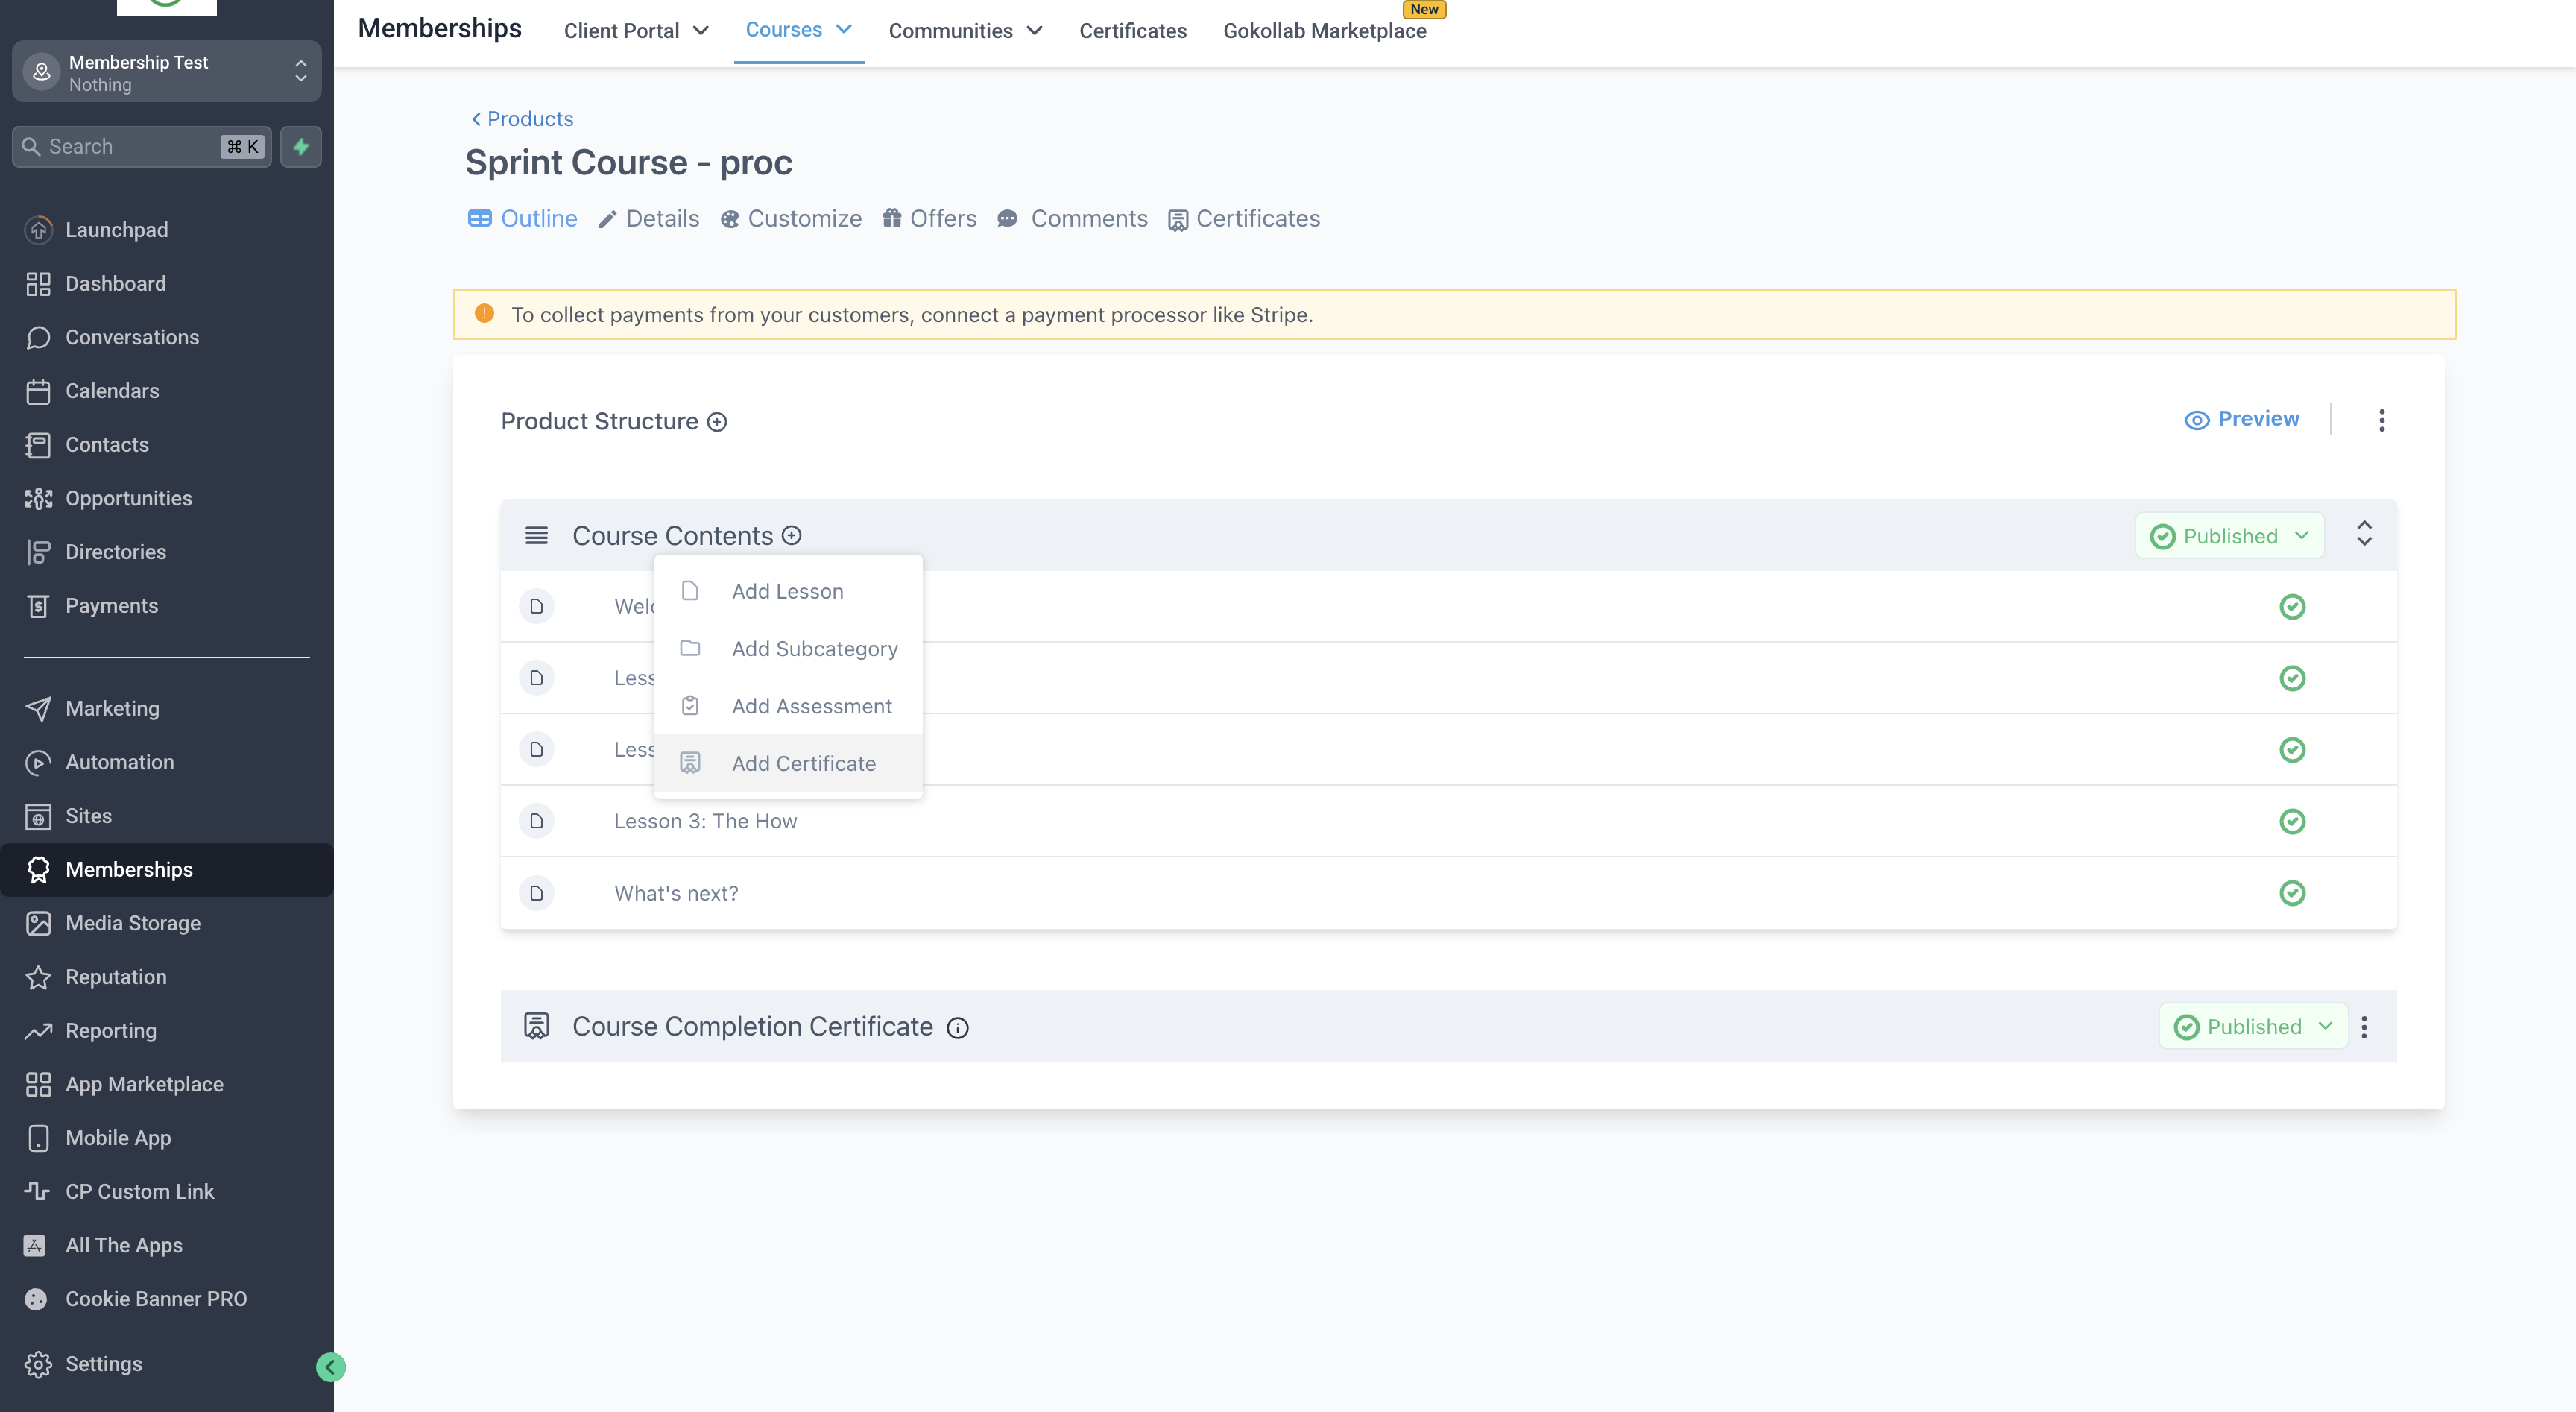Click the info icon beside Course Completion Certificate
This screenshot has width=2576, height=1412.
point(957,1028)
